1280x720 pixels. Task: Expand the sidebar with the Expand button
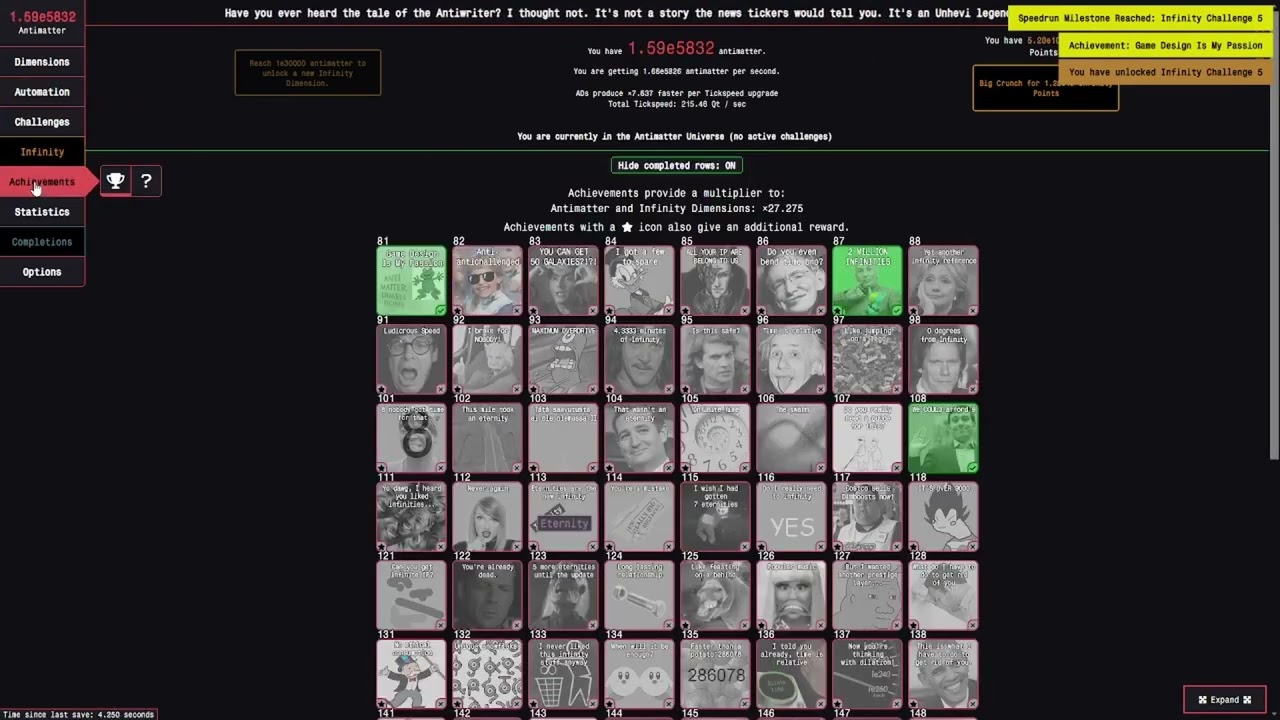1225,700
